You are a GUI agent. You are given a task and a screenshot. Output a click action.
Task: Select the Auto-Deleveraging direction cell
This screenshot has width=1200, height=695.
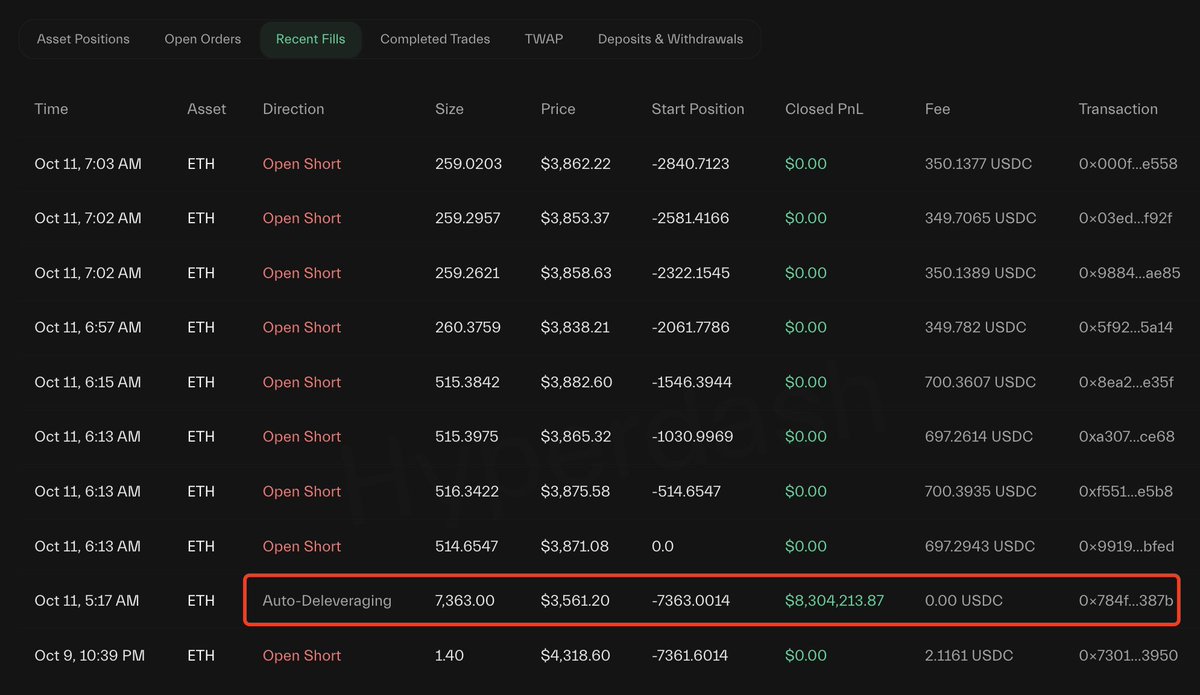pos(327,601)
